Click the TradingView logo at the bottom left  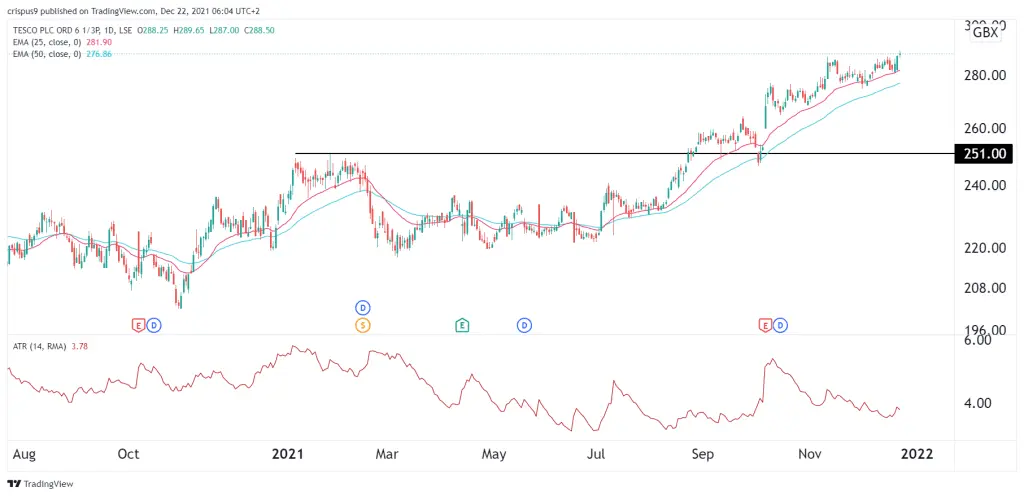point(40,484)
